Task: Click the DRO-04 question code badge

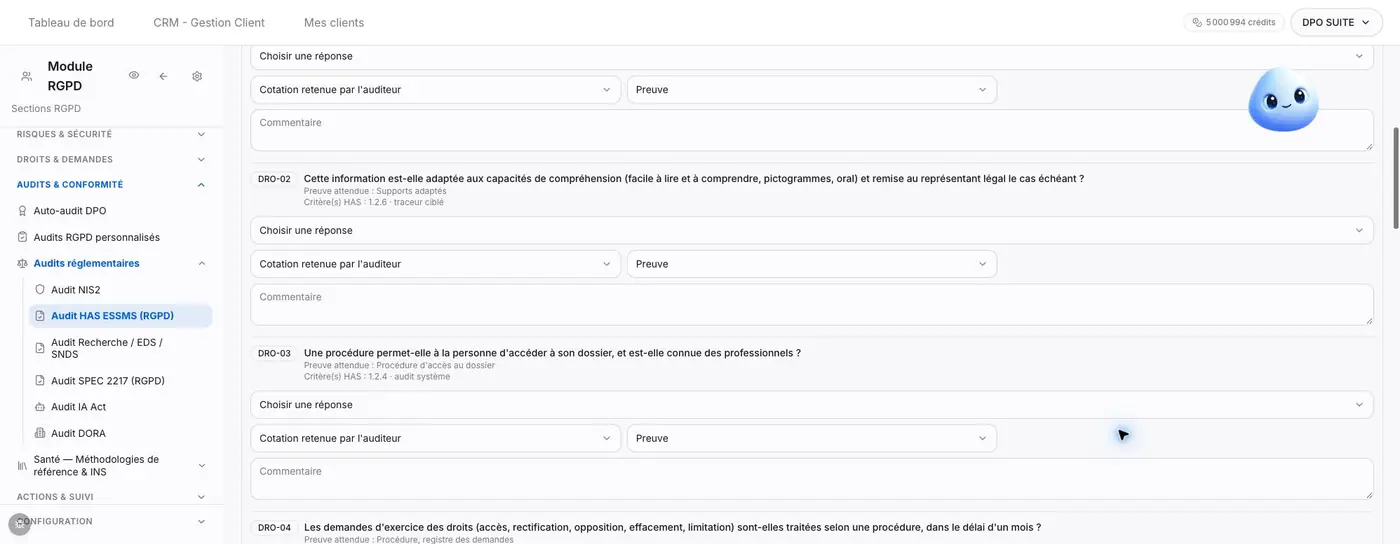Action: point(274,527)
